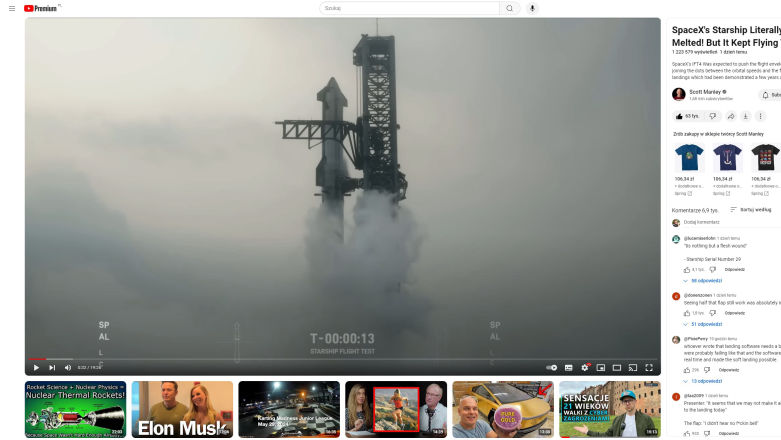The height and width of the screenshot is (440, 781).
Task: Like the video (63 tys.)
Action: click(687, 116)
